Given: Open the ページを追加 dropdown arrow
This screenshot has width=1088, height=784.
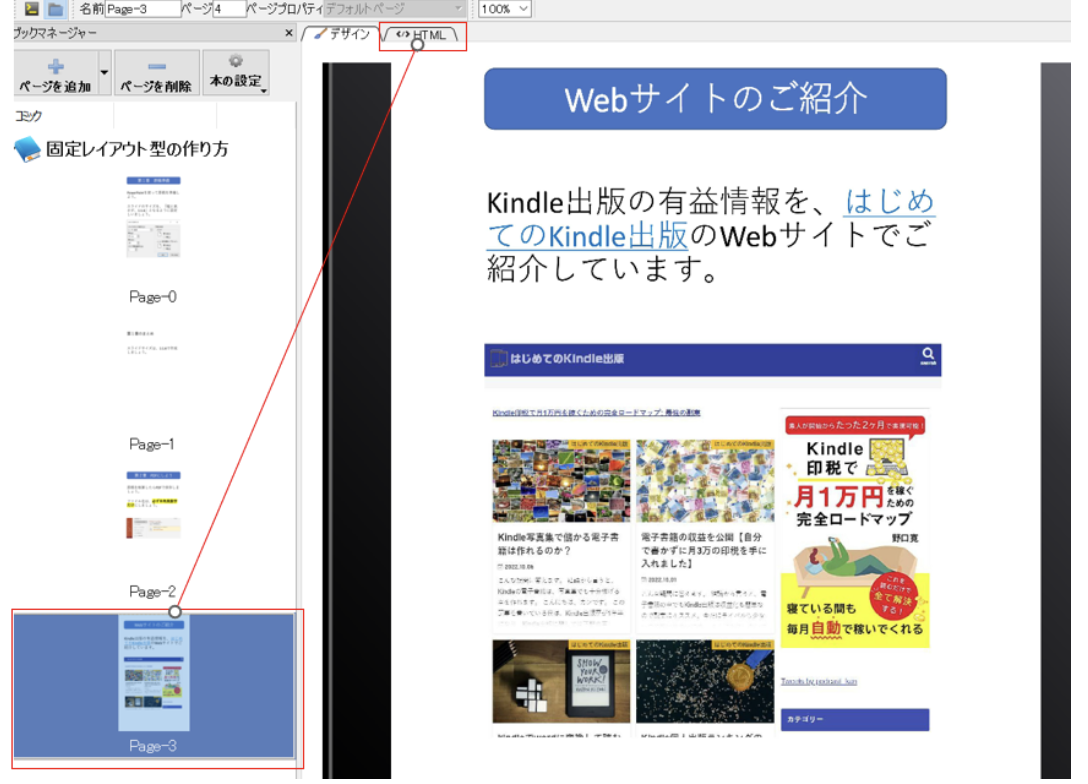Looking at the screenshot, I should 104,72.
